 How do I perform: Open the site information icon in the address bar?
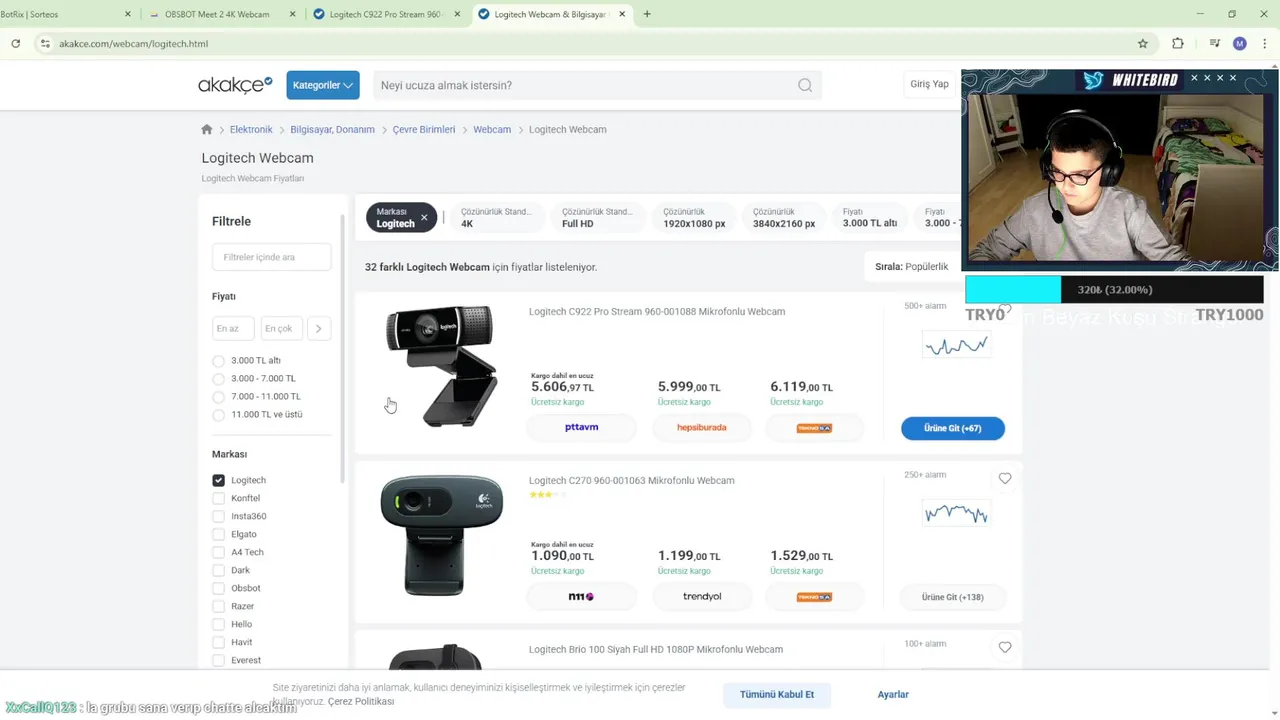pos(44,44)
